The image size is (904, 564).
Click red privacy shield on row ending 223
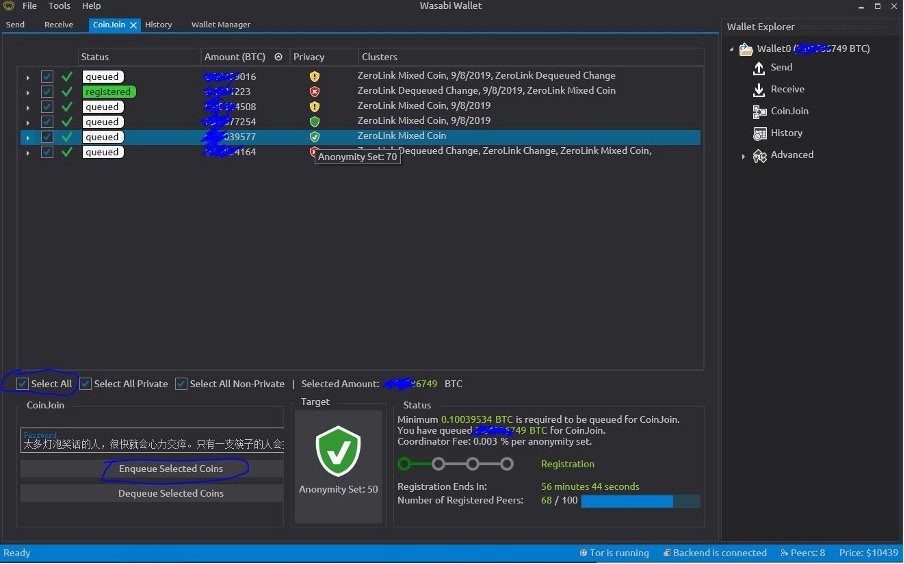(x=314, y=92)
